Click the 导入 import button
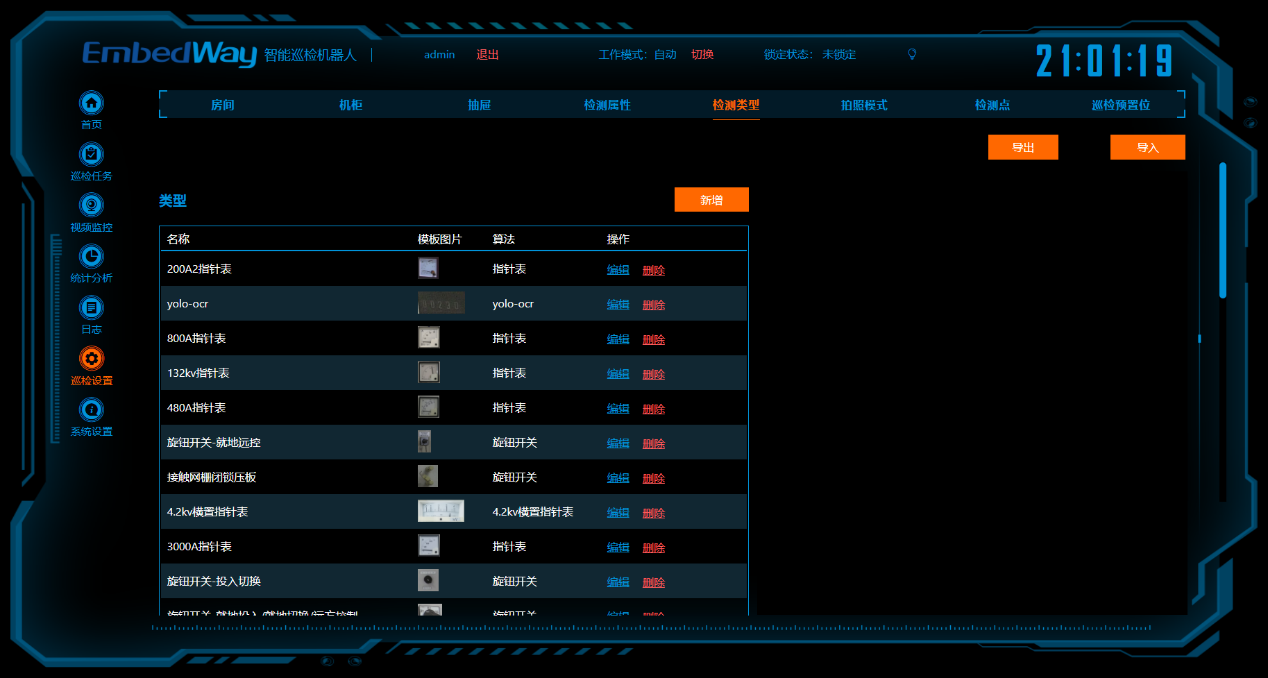 [x=1147, y=148]
